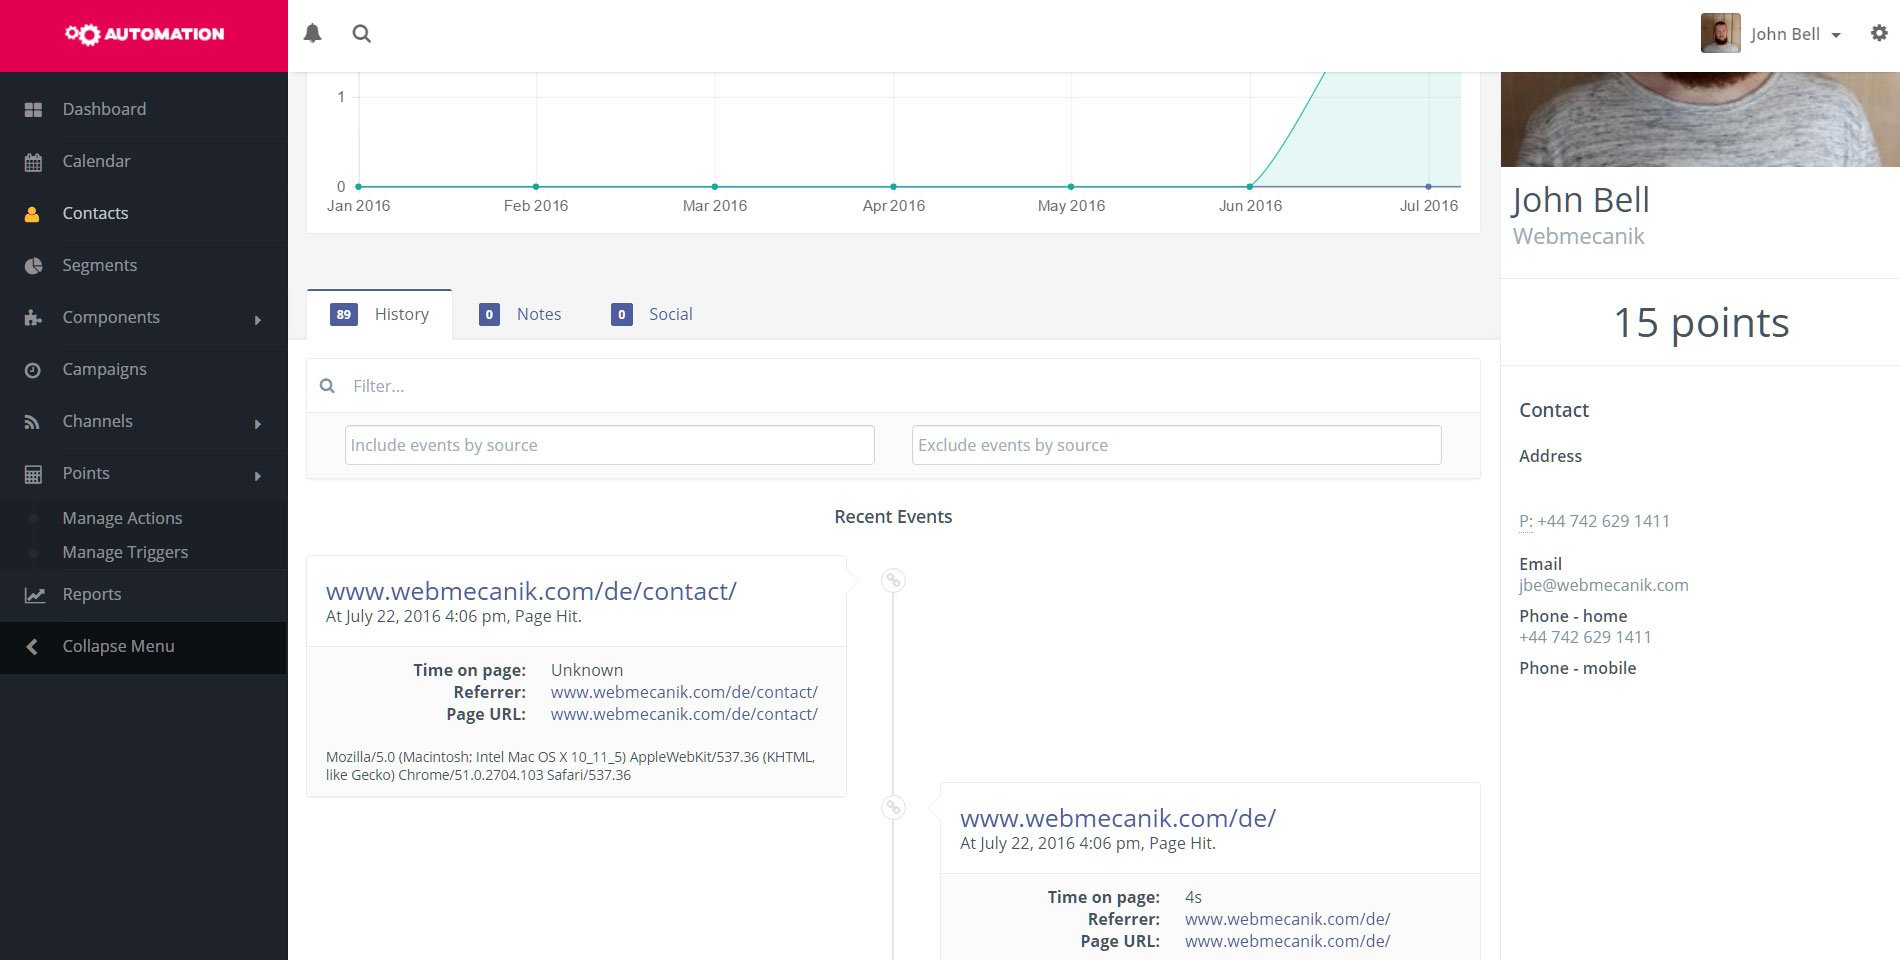Switch to the Social tab
Viewport: 1900px width, 960px height.
point(652,314)
